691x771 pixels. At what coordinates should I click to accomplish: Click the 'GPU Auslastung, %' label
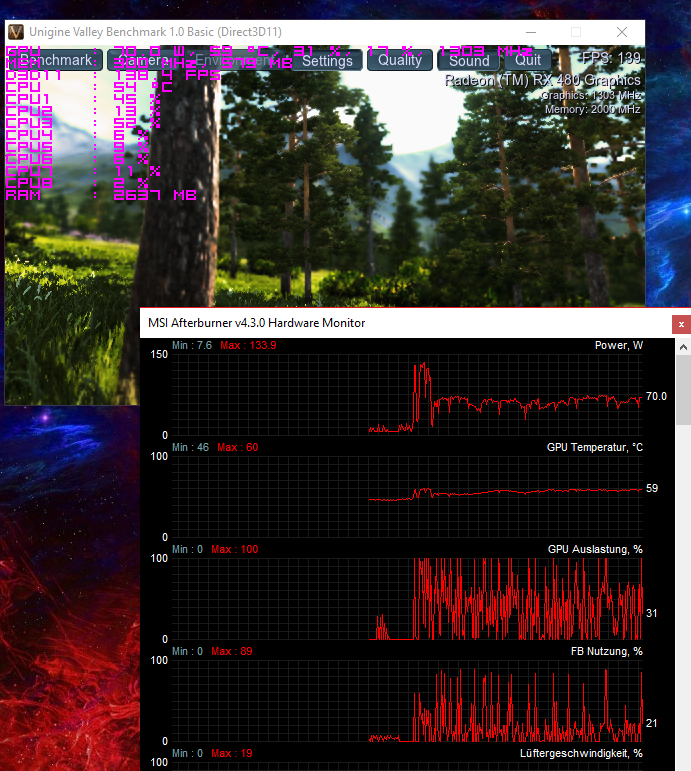click(595, 549)
